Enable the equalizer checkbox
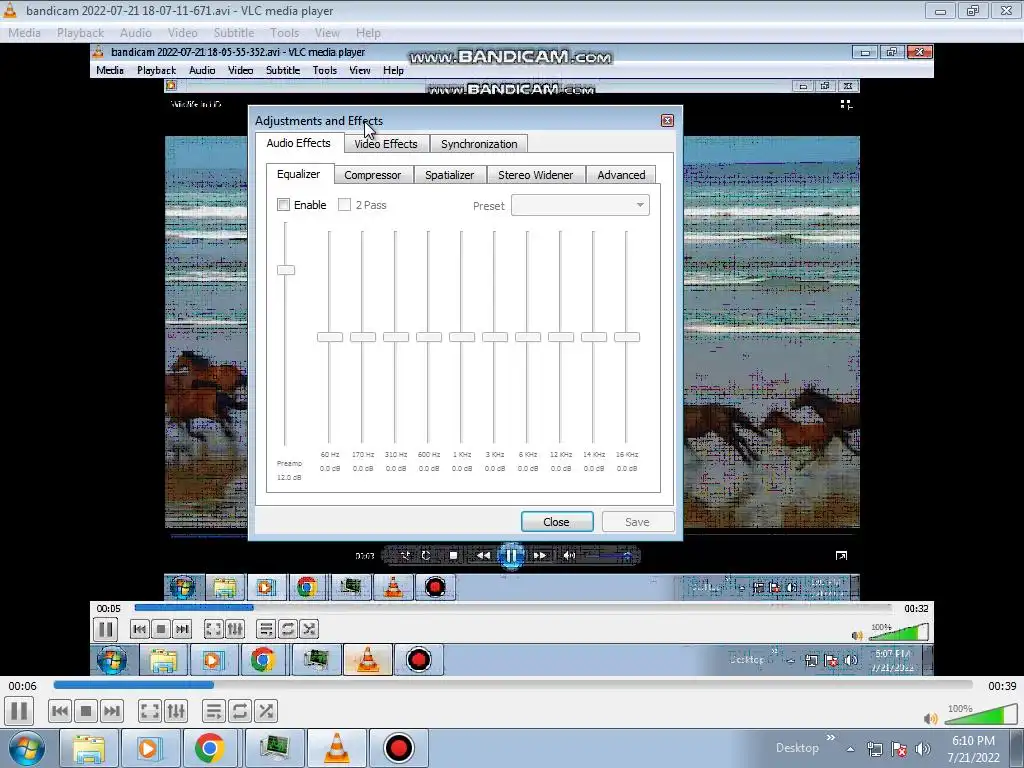Image resolution: width=1024 pixels, height=768 pixels. (283, 205)
